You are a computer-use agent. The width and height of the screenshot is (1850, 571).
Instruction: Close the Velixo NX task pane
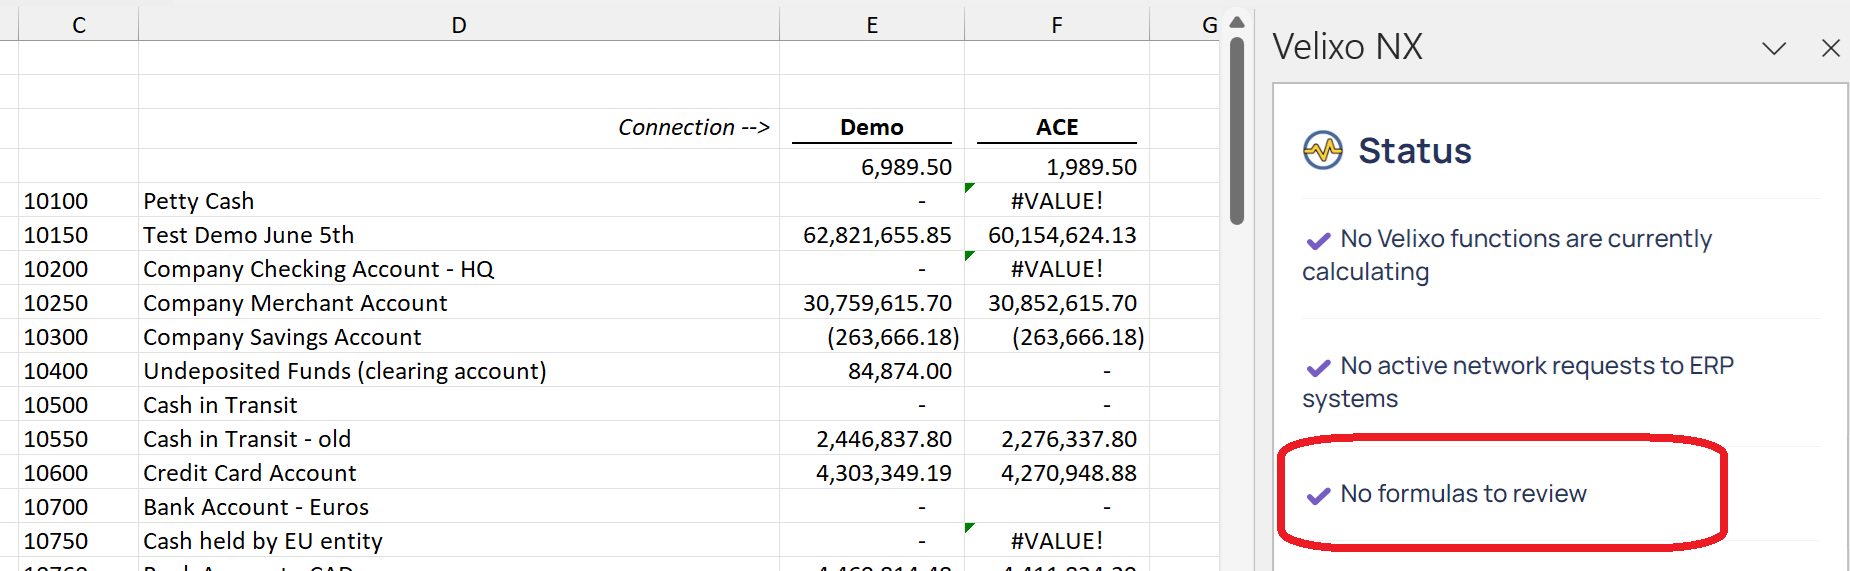coord(1831,48)
